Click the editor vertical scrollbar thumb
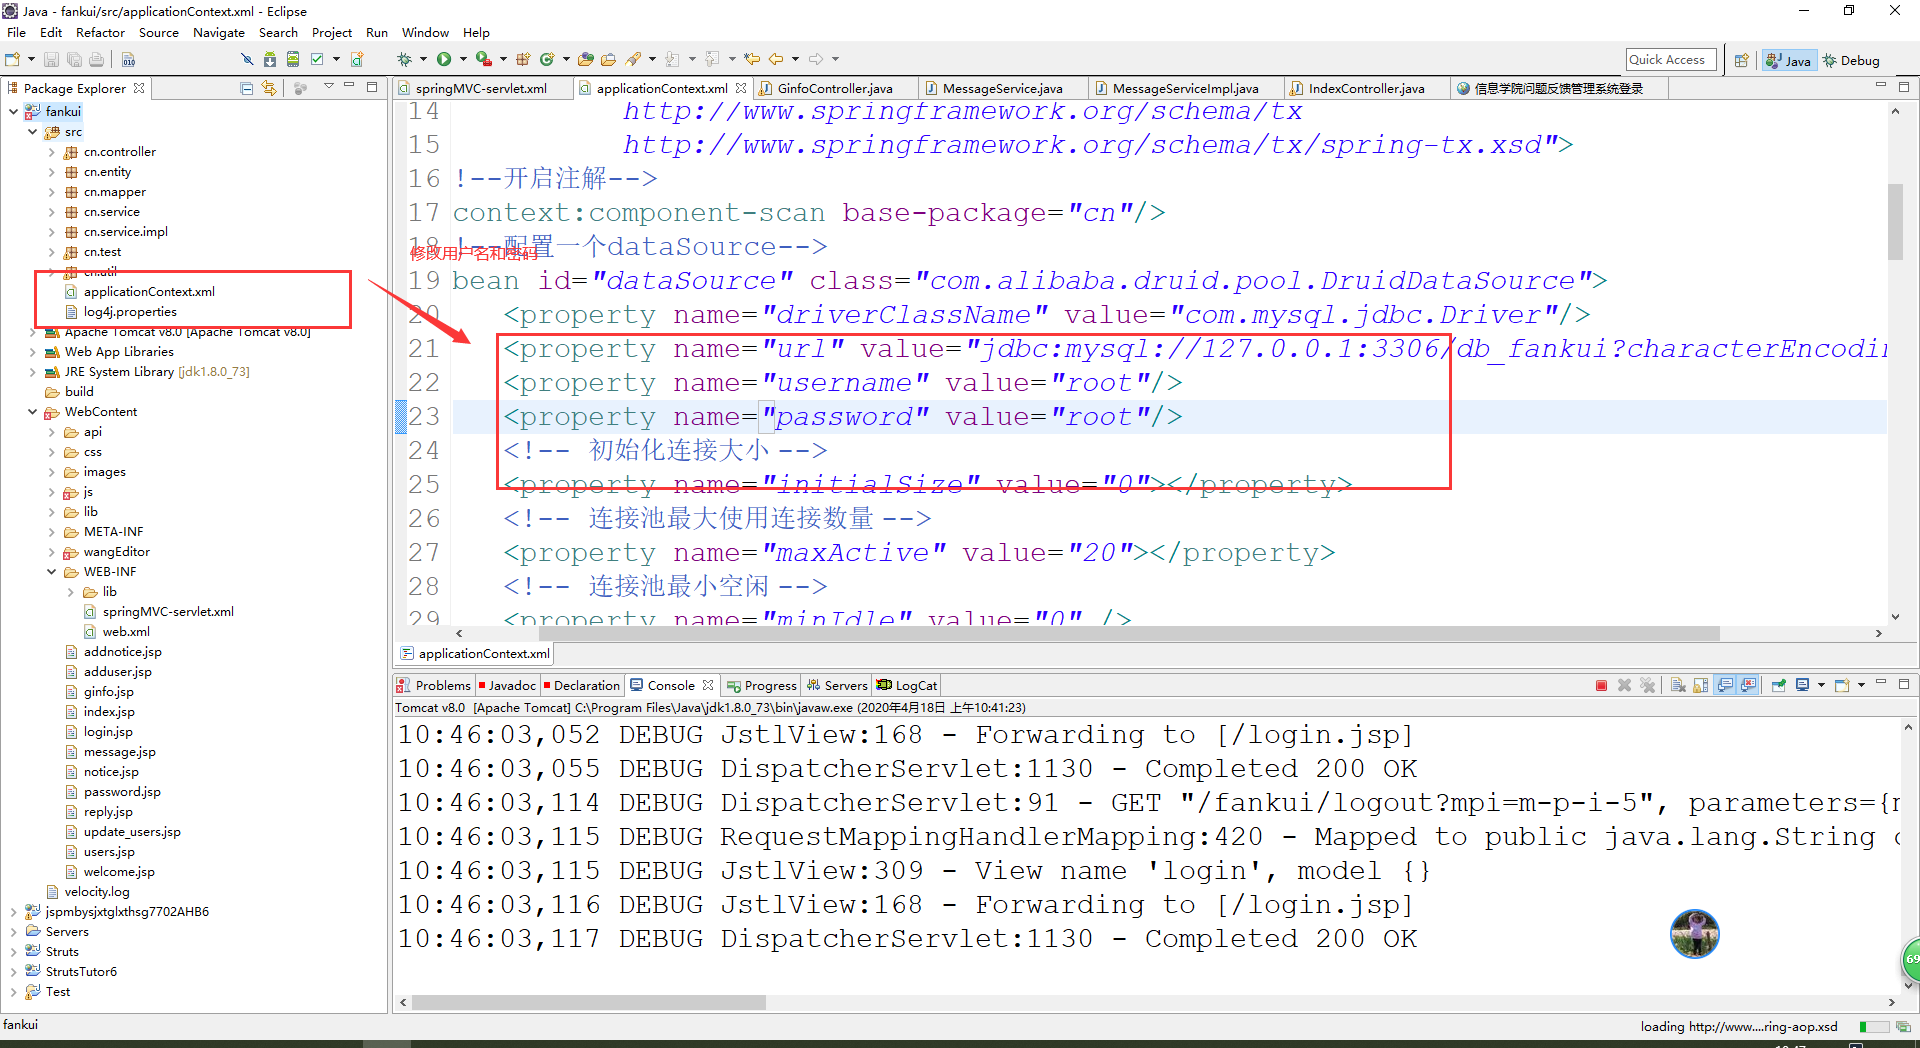The width and height of the screenshot is (1920, 1048). click(1895, 222)
